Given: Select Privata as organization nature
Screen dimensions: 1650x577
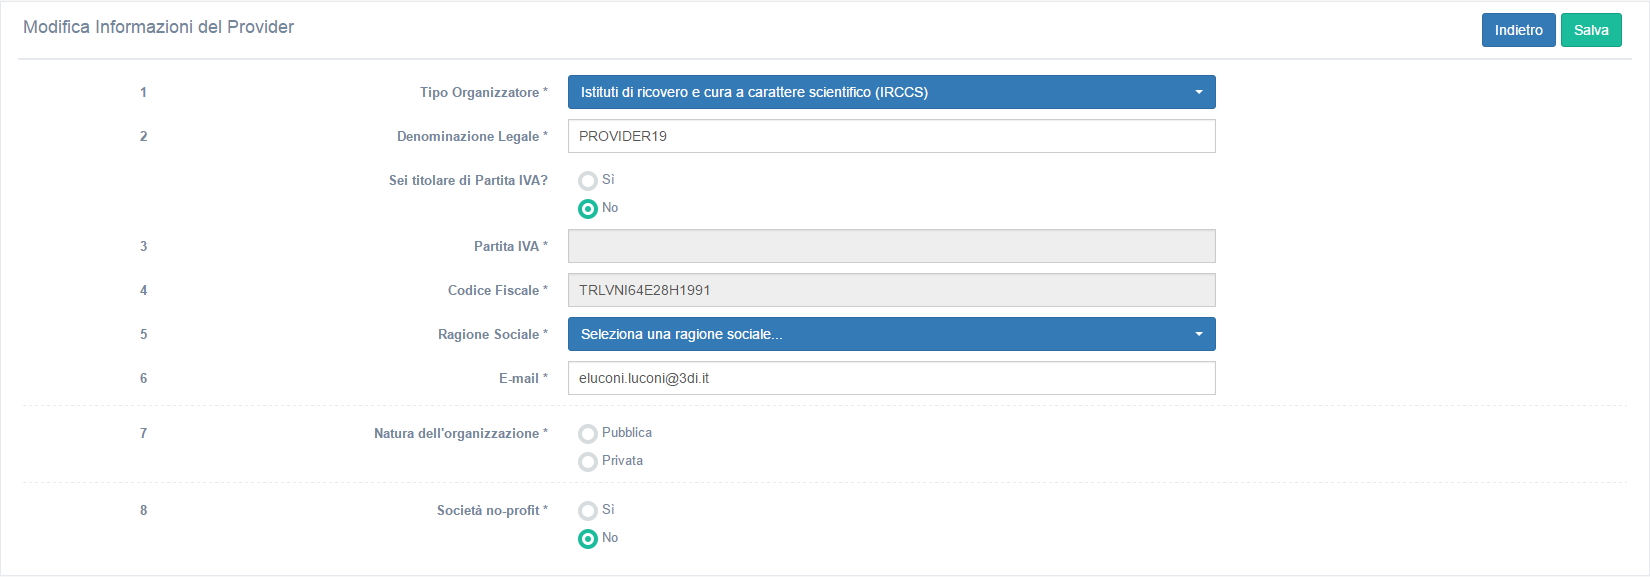Looking at the screenshot, I should pos(588,462).
